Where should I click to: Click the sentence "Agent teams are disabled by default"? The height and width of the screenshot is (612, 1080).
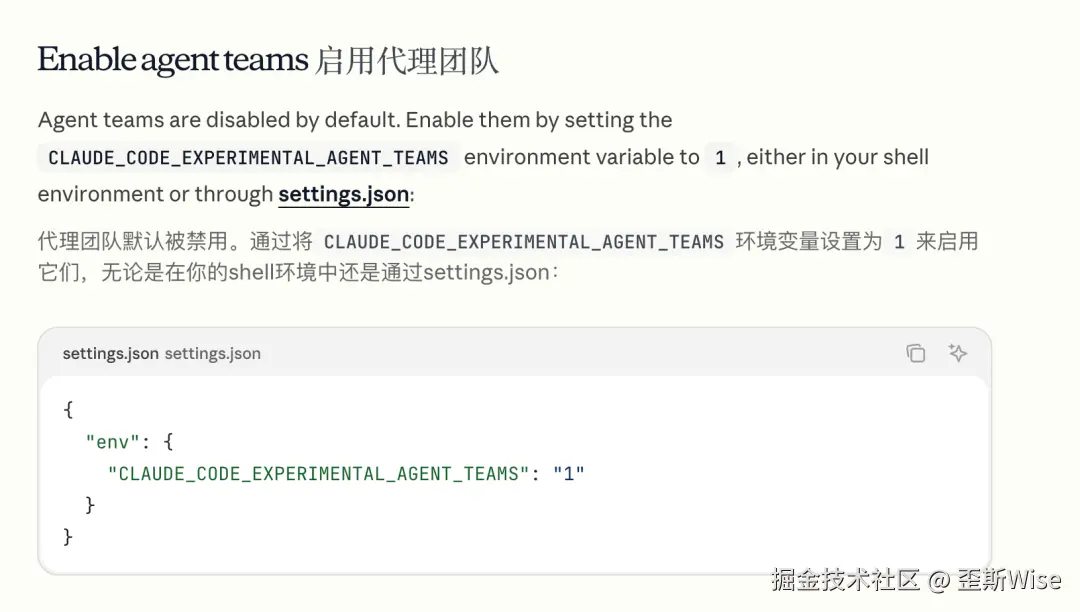tap(219, 120)
